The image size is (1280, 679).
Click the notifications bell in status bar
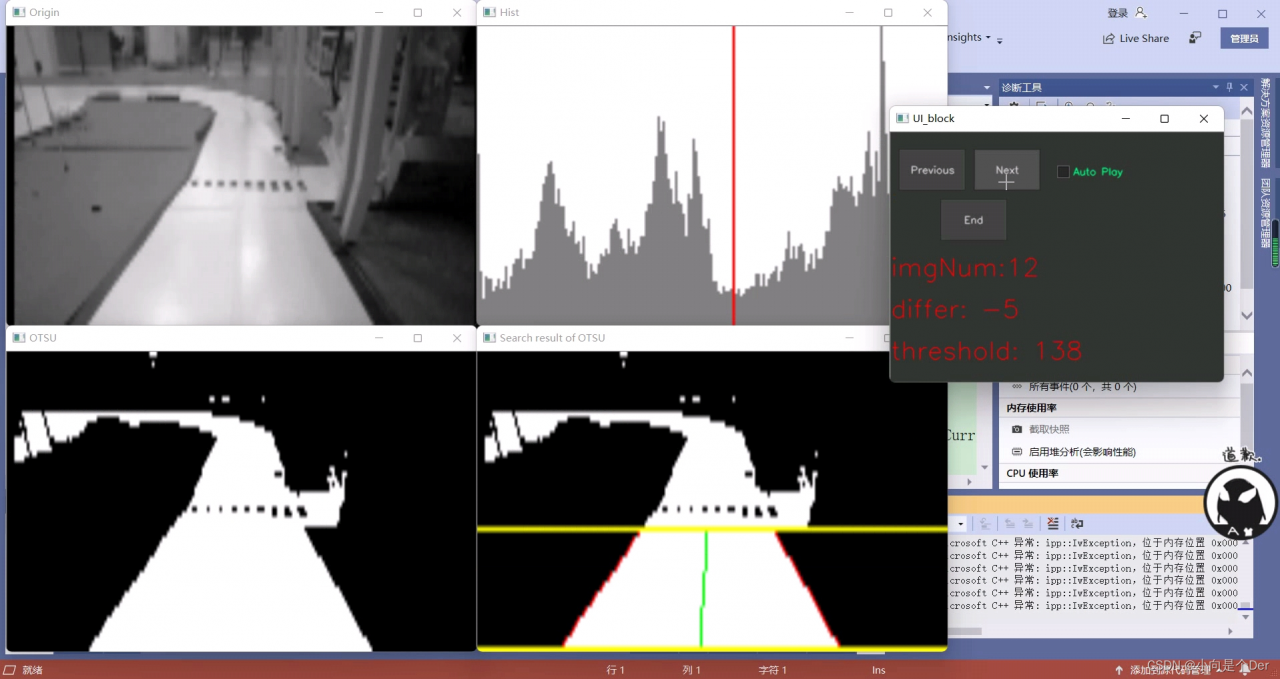1244,670
